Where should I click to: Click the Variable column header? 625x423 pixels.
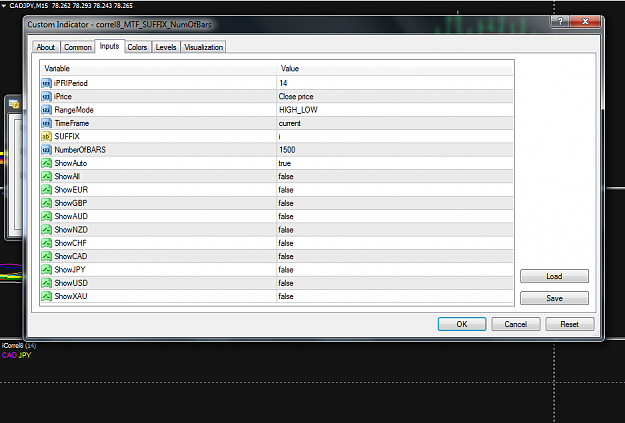tap(158, 69)
